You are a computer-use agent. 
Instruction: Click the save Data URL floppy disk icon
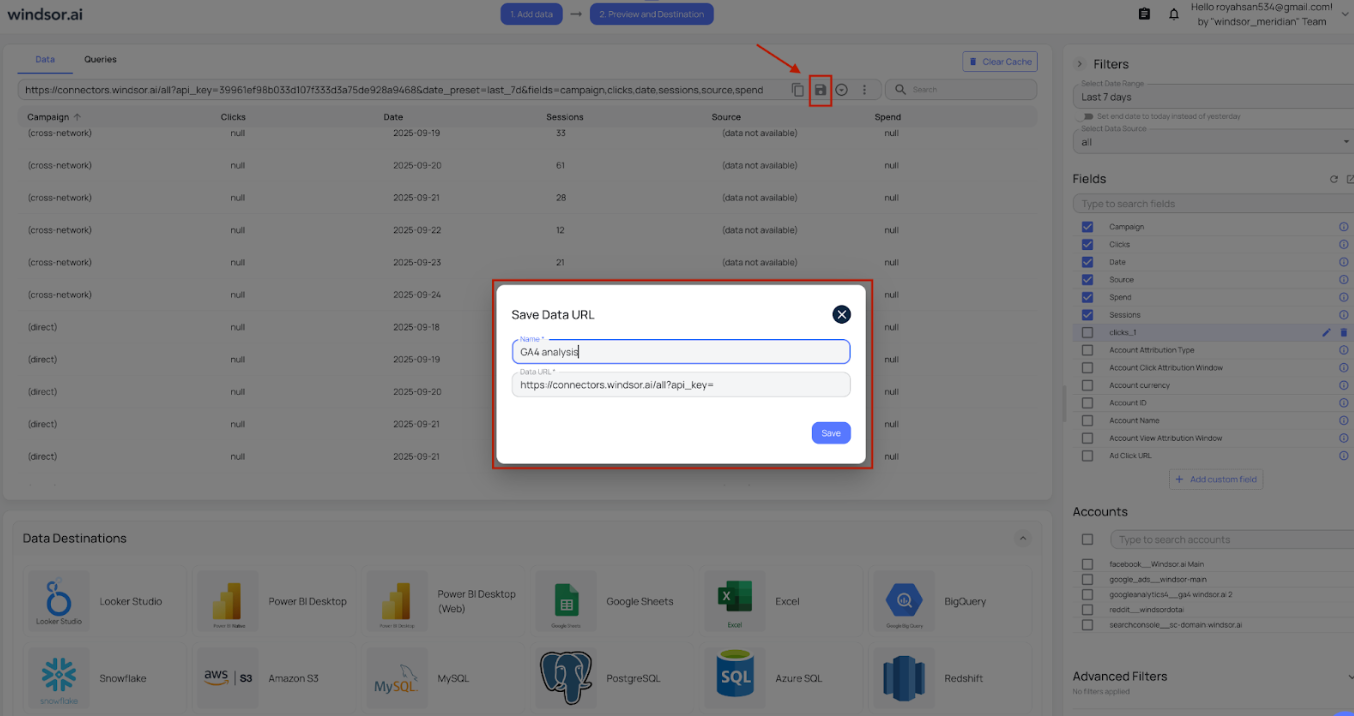(x=819, y=89)
